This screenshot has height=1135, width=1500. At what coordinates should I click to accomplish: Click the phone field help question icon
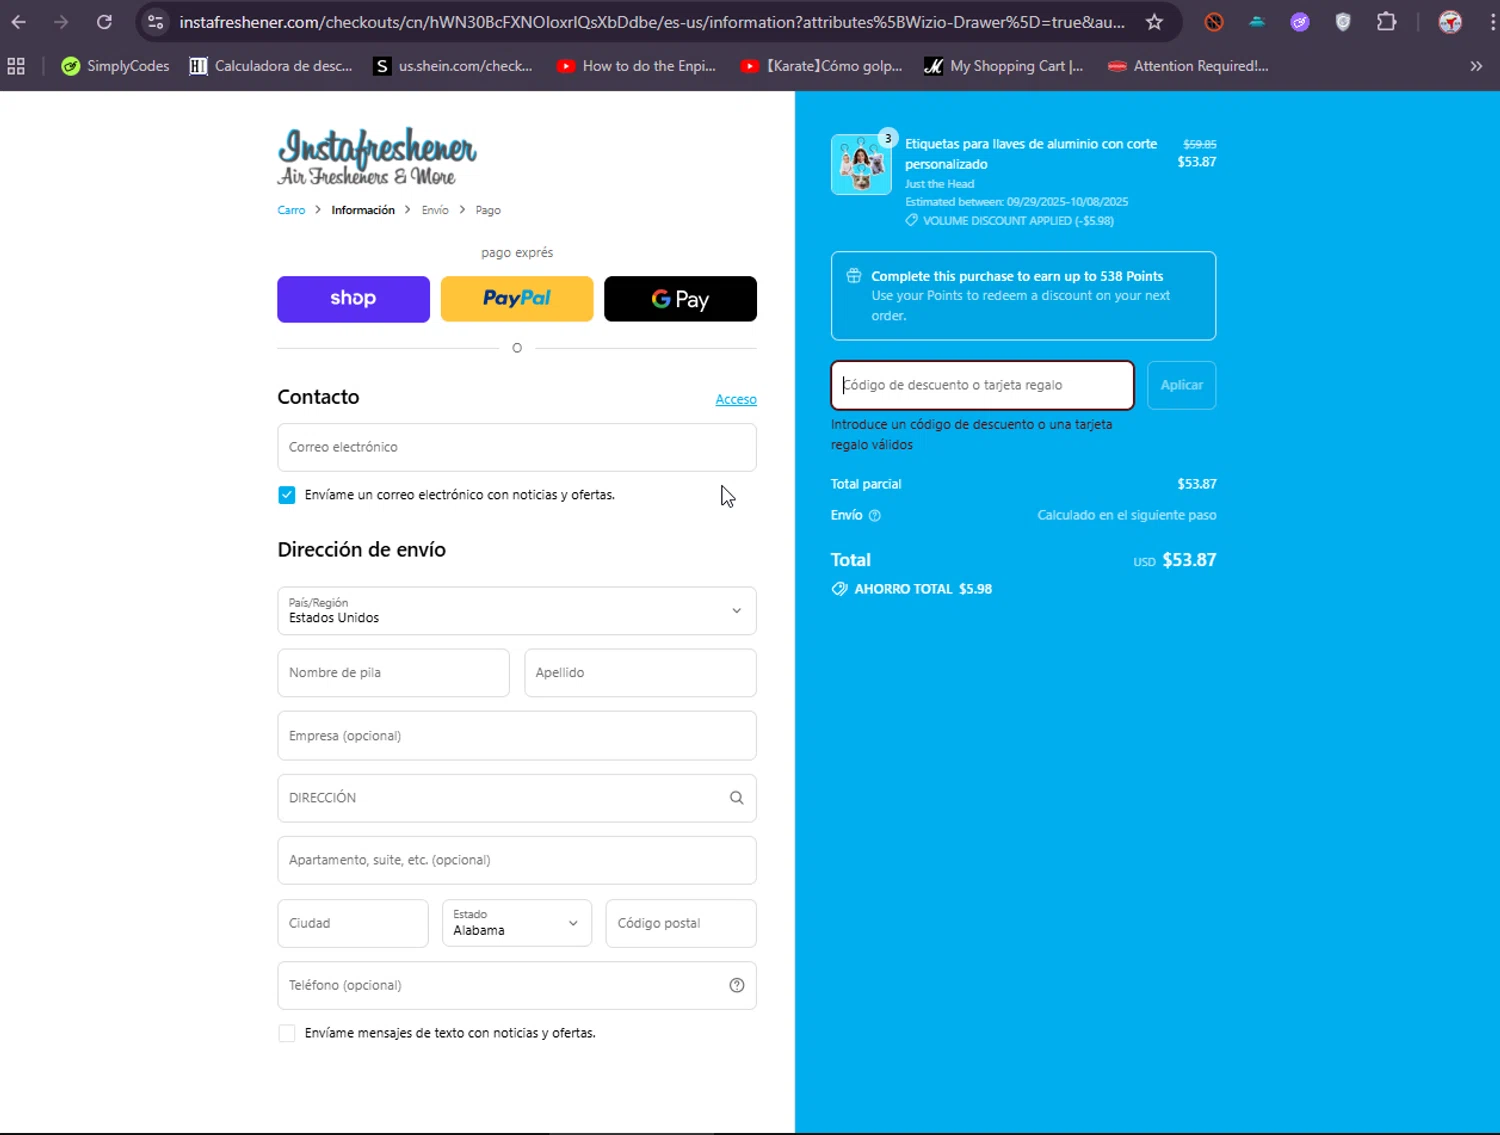tap(737, 985)
